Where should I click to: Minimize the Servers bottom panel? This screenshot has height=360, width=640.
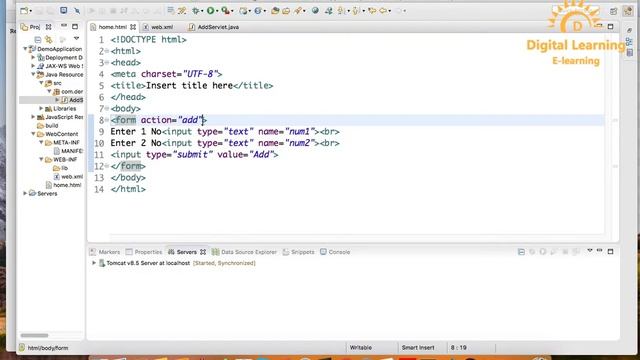click(600, 251)
